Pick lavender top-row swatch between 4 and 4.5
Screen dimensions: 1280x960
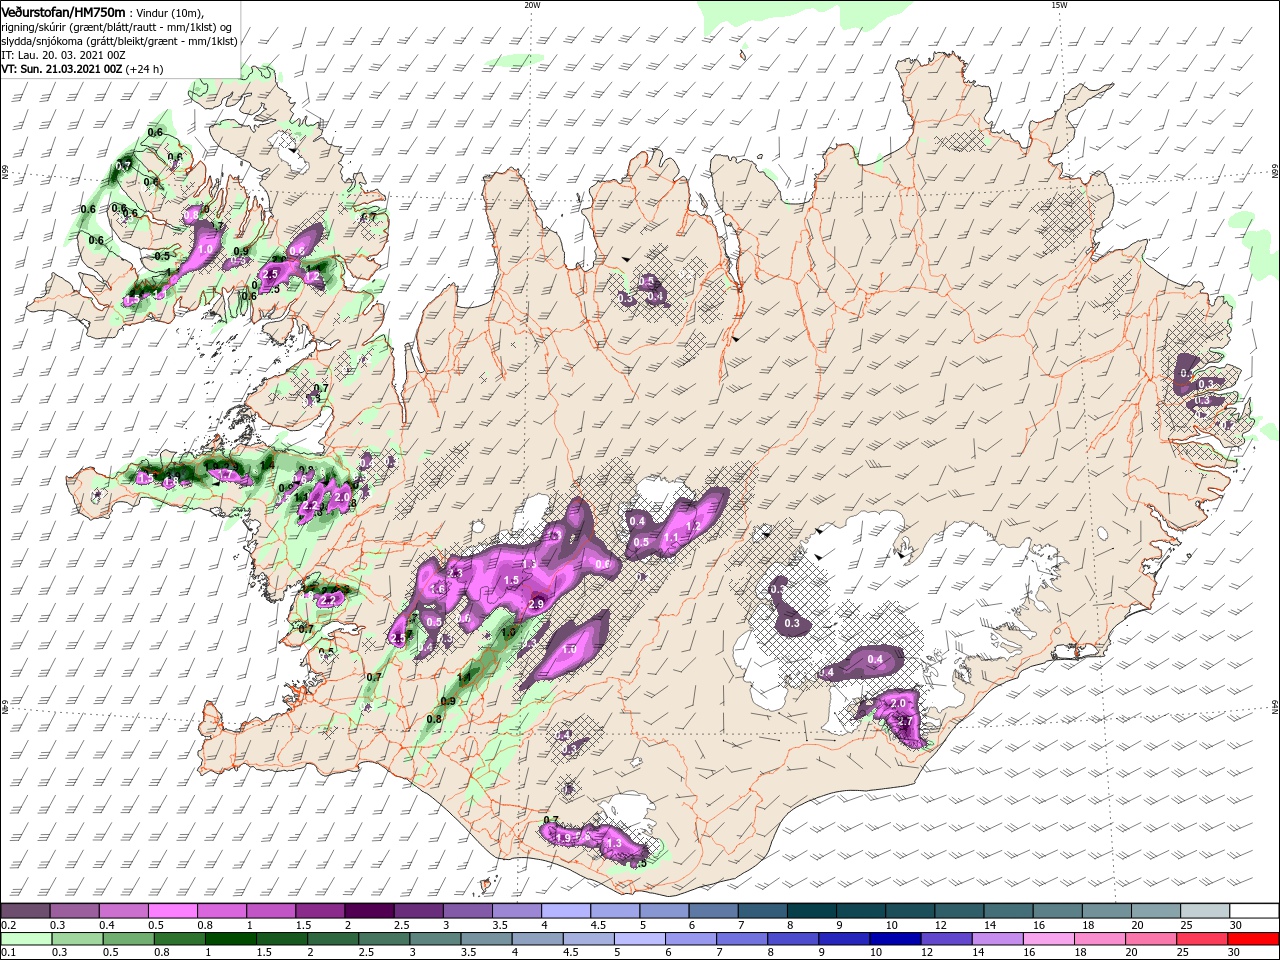click(x=566, y=911)
